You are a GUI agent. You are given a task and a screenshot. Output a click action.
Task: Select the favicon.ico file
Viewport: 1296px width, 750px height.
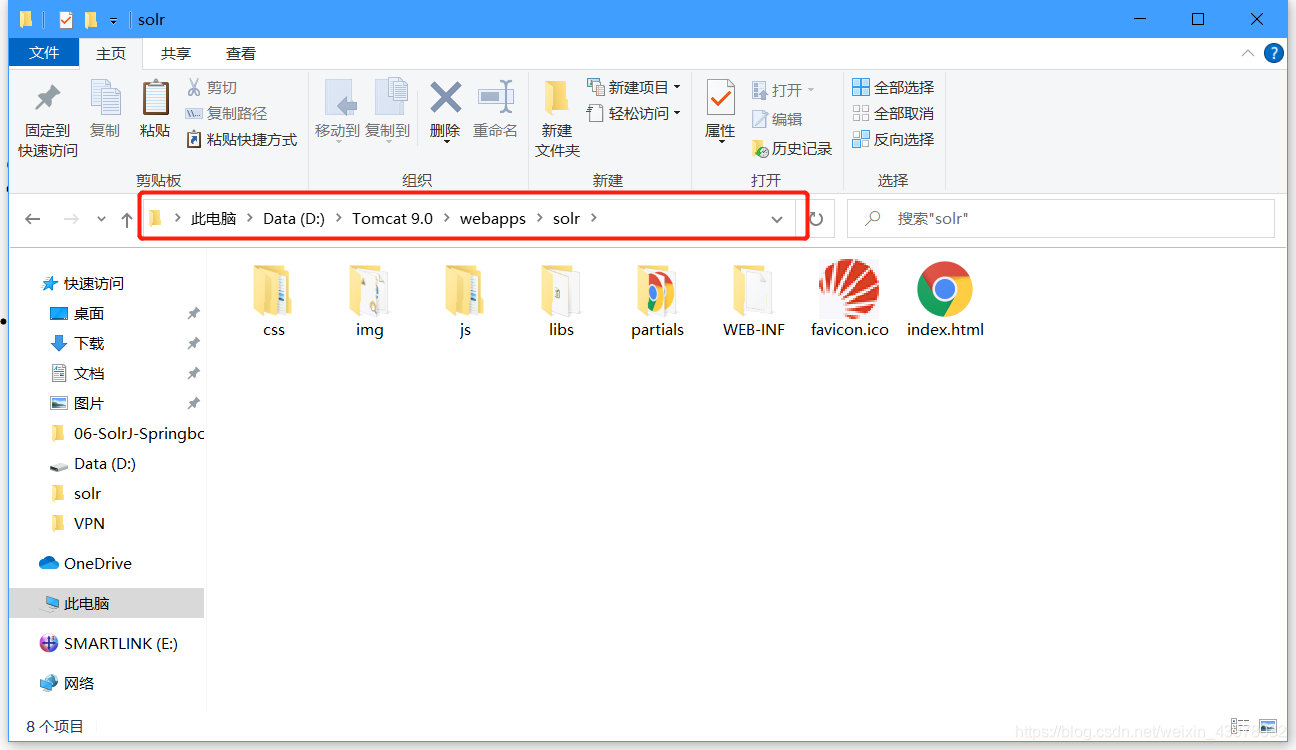(850, 300)
